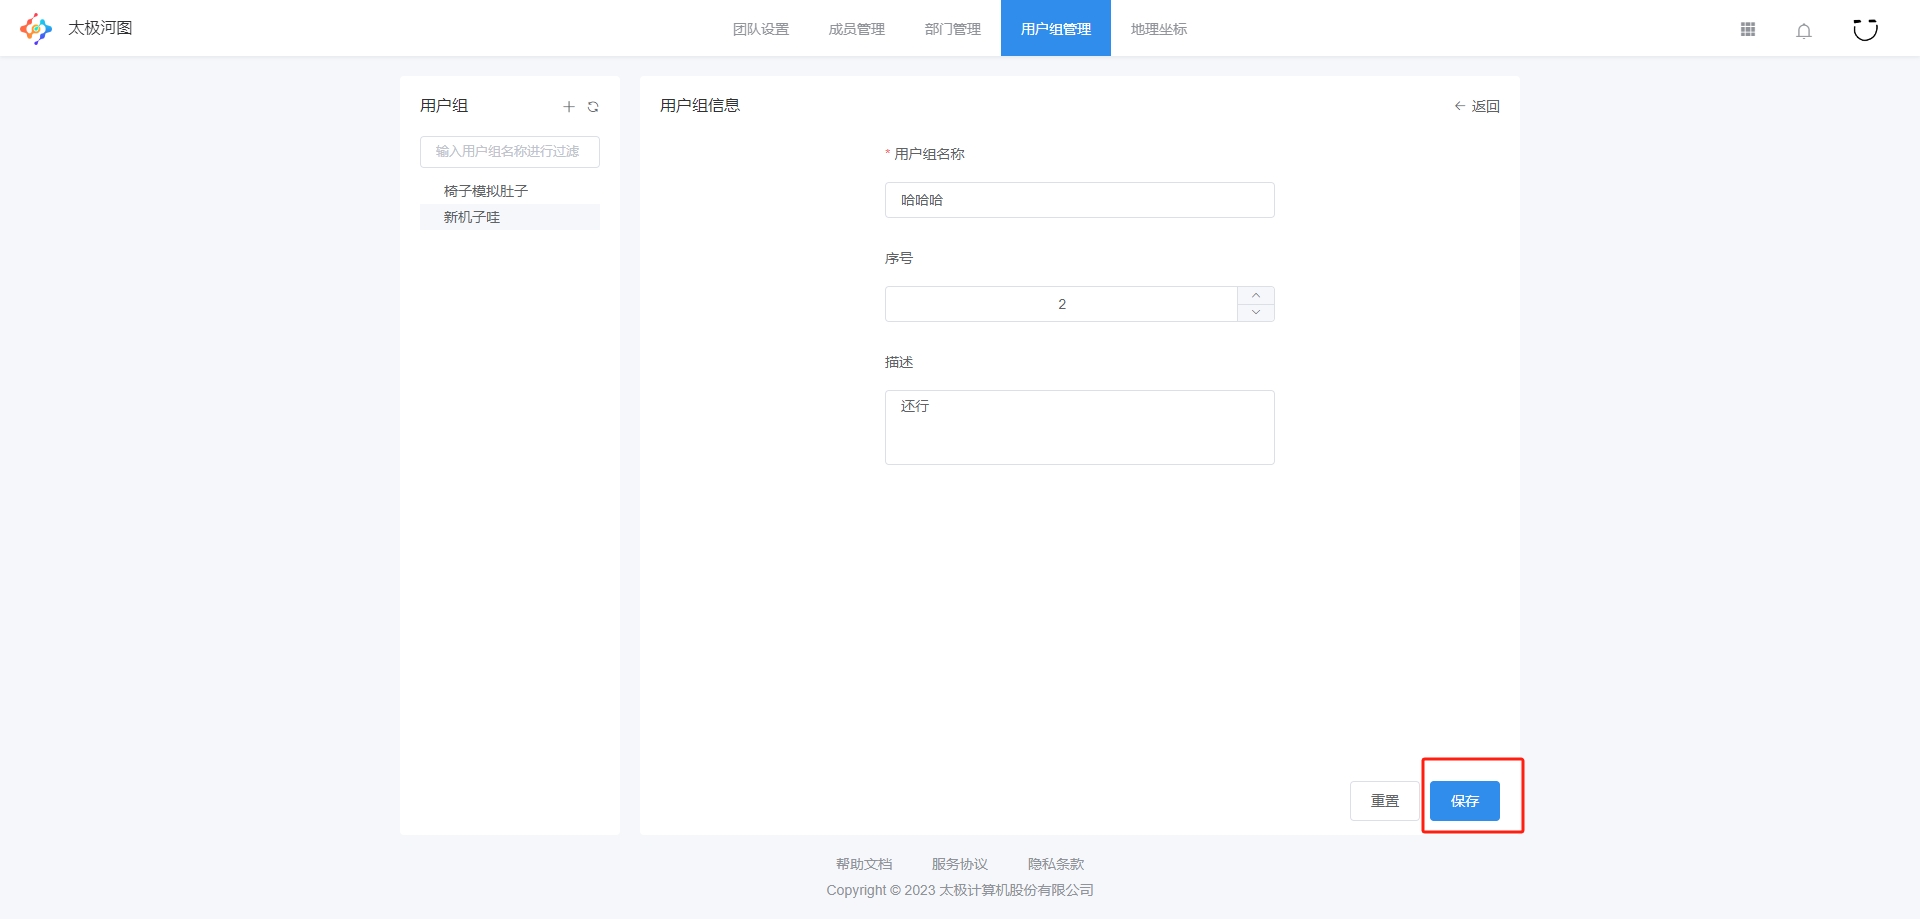Open the apps grid icon

[x=1748, y=29]
